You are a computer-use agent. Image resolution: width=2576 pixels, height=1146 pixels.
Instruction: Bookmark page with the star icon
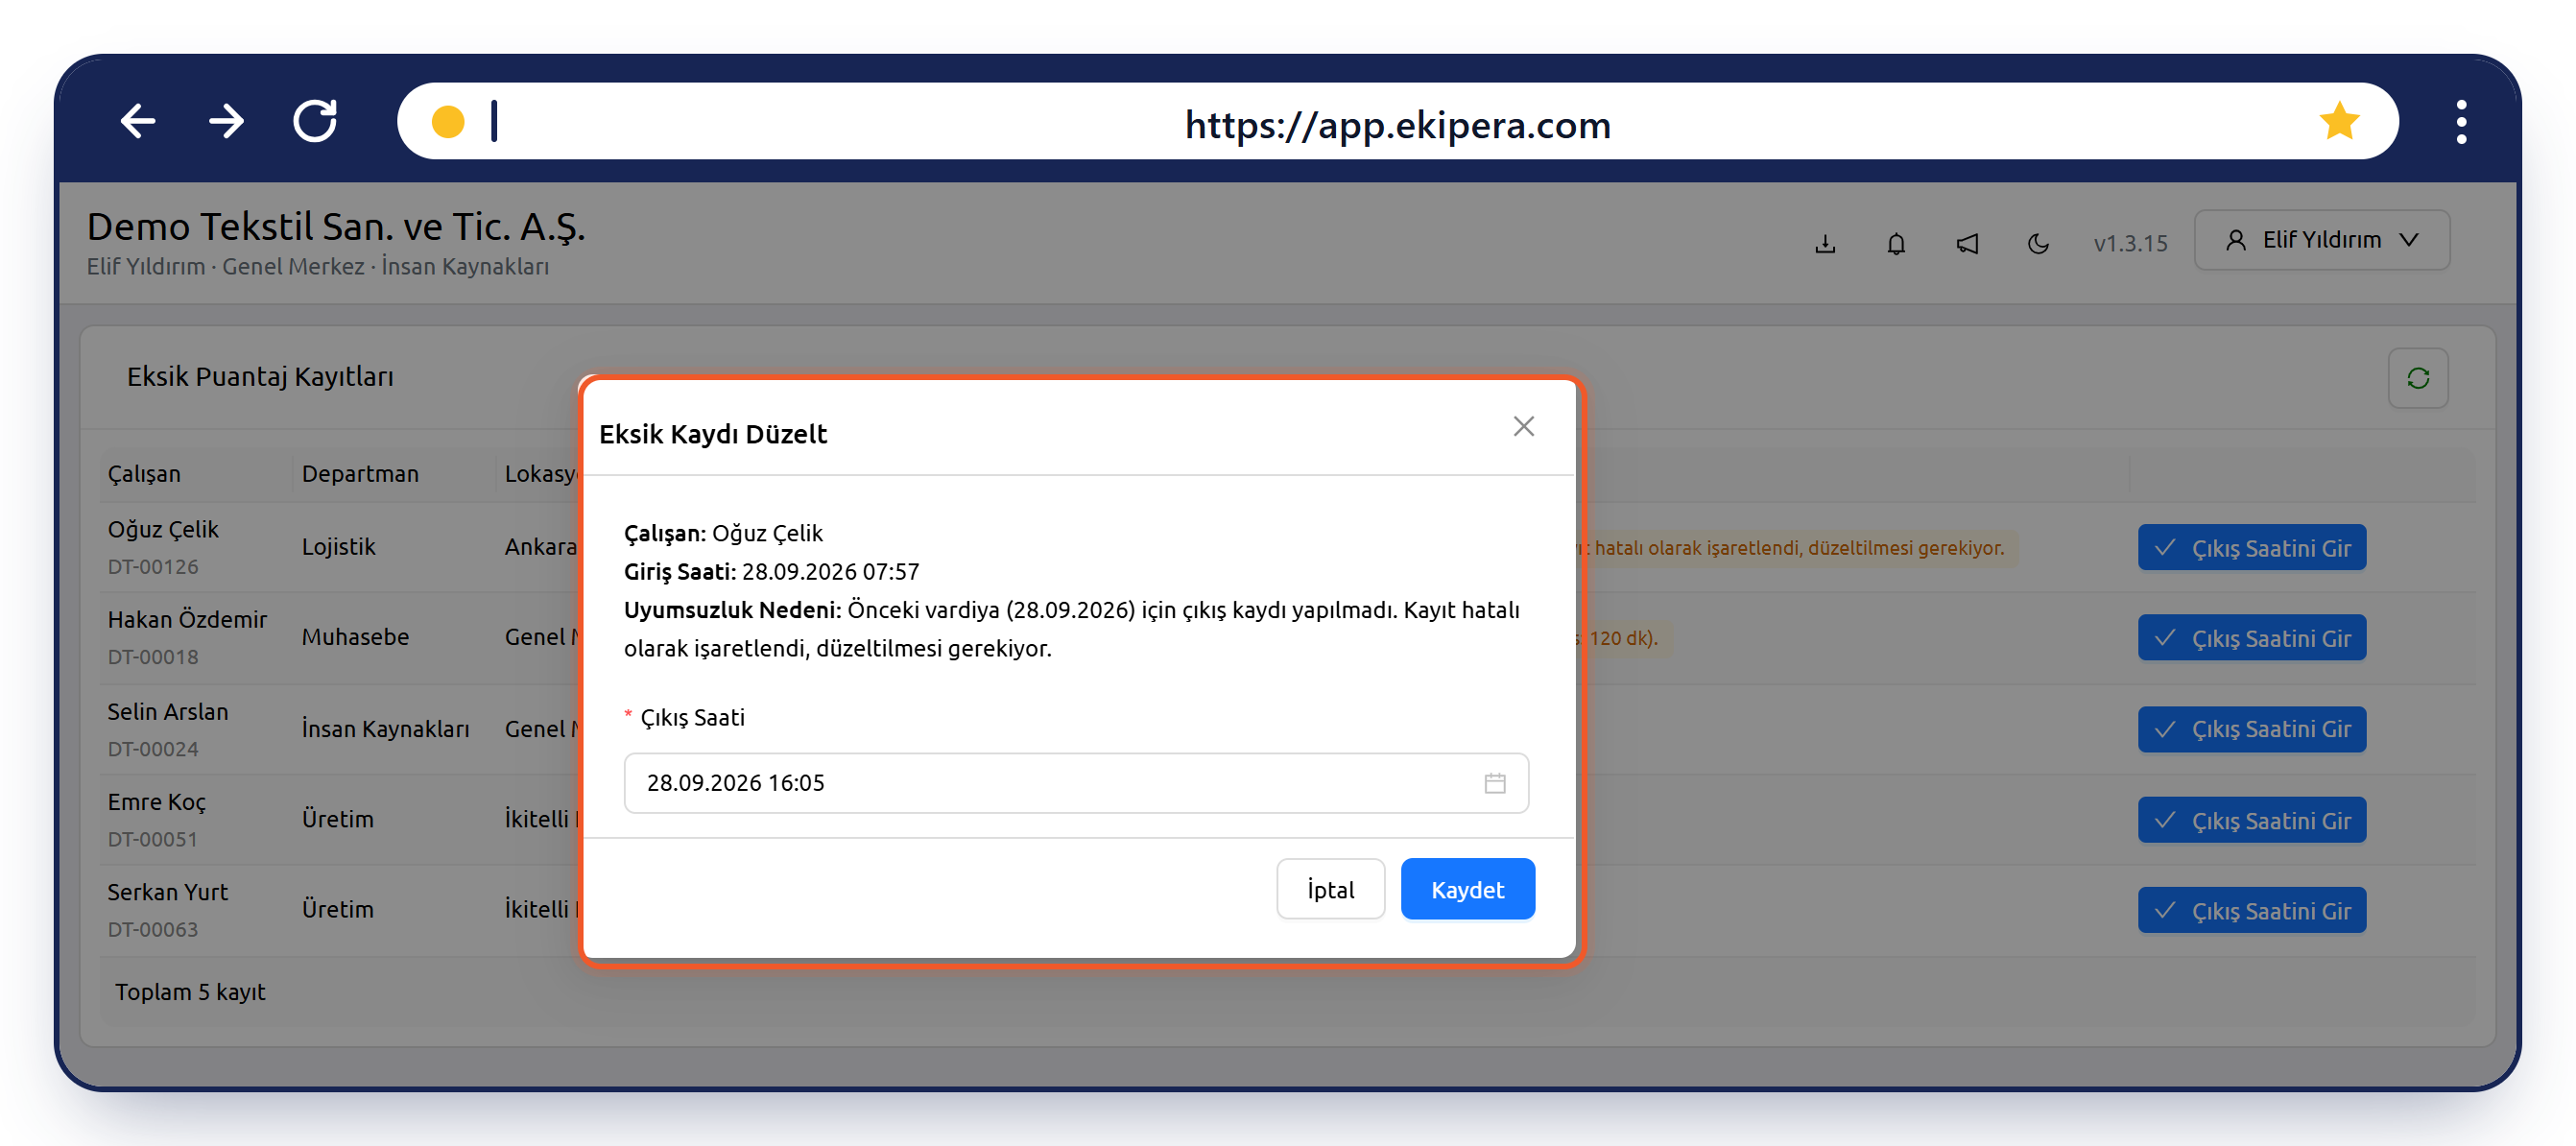point(2340,121)
